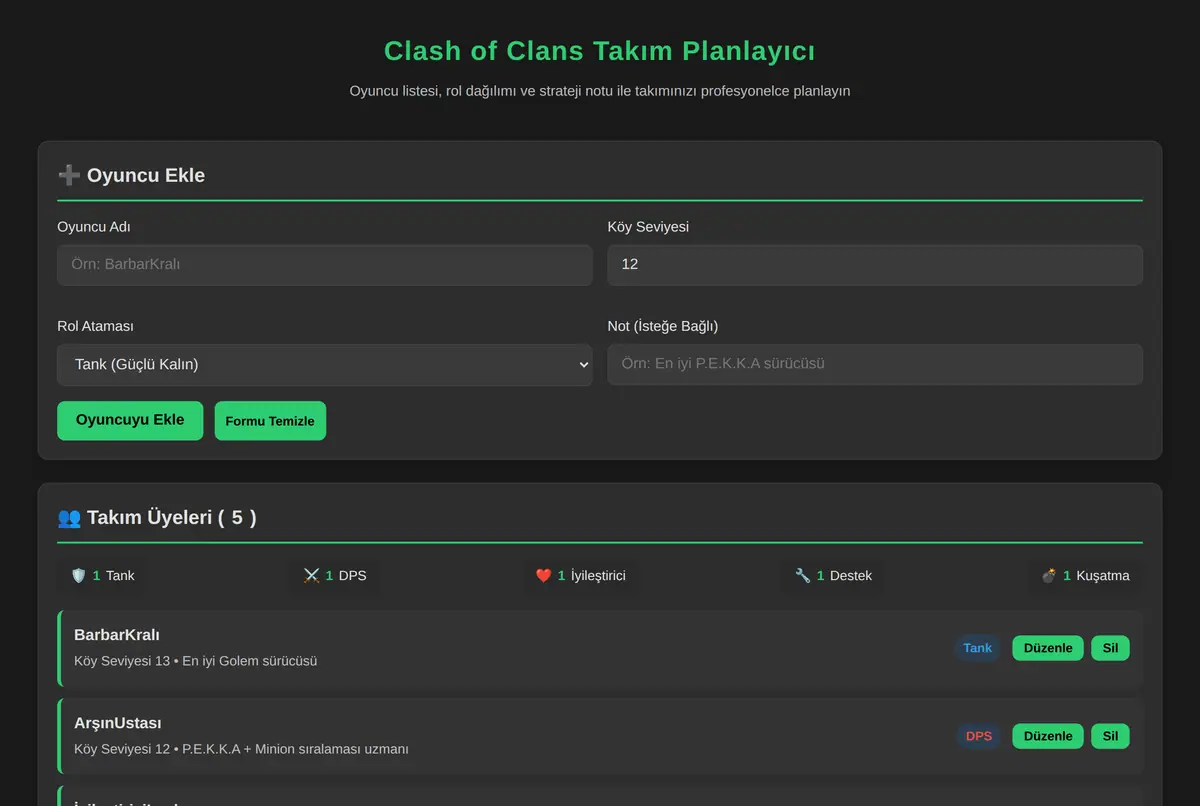Click the text 'P.E.K.K.A + Minion sıralaması uzmanı'
Viewport: 1200px width, 806px height.
pyautogui.click(x=296, y=749)
